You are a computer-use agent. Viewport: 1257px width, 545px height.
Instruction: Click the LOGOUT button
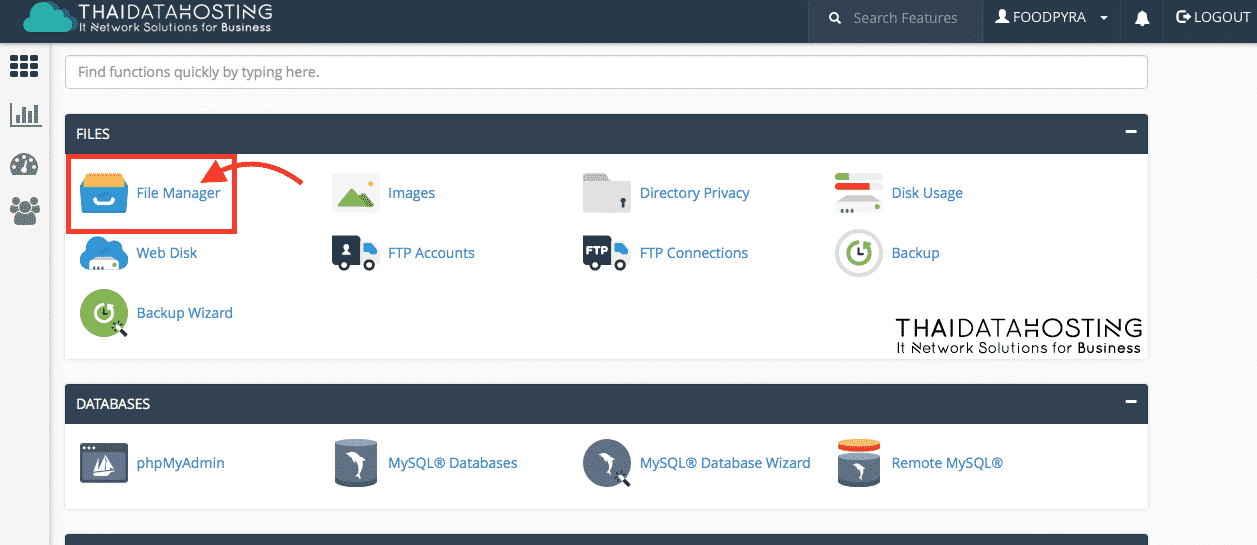[x=1213, y=18]
